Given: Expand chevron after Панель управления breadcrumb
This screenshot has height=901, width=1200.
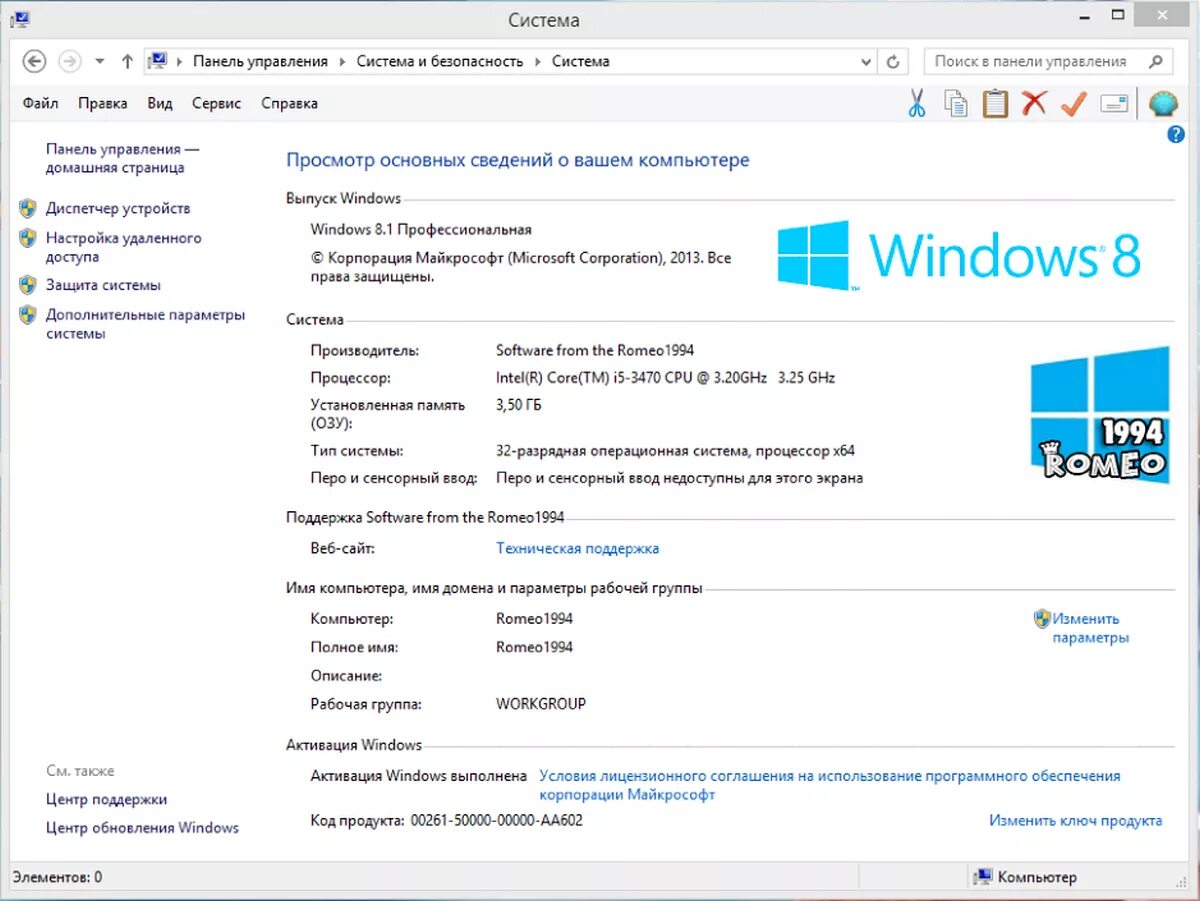Looking at the screenshot, I should [x=342, y=61].
